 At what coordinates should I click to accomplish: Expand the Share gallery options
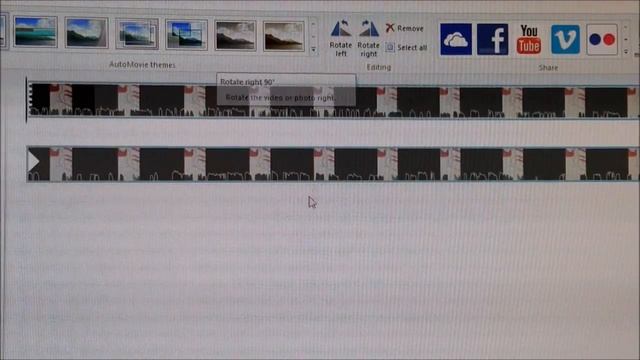(626, 52)
